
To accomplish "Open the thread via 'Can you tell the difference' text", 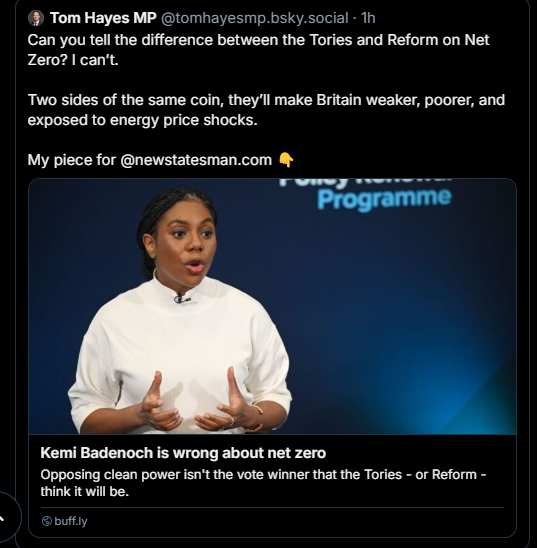I will pyautogui.click(x=258, y=50).
